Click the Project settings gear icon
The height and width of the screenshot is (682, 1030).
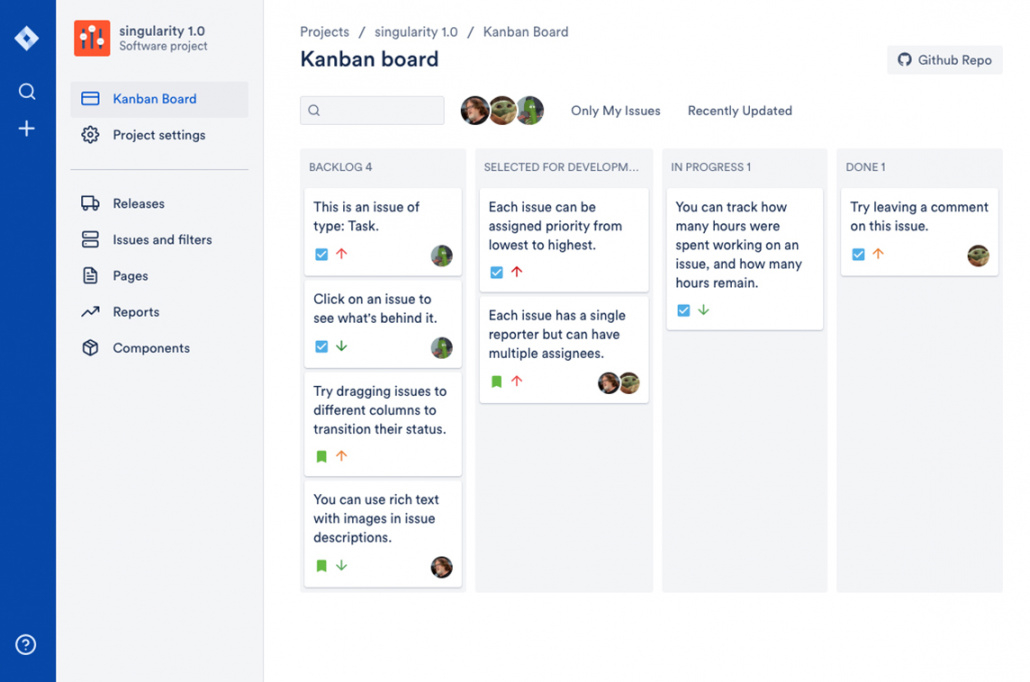90,135
